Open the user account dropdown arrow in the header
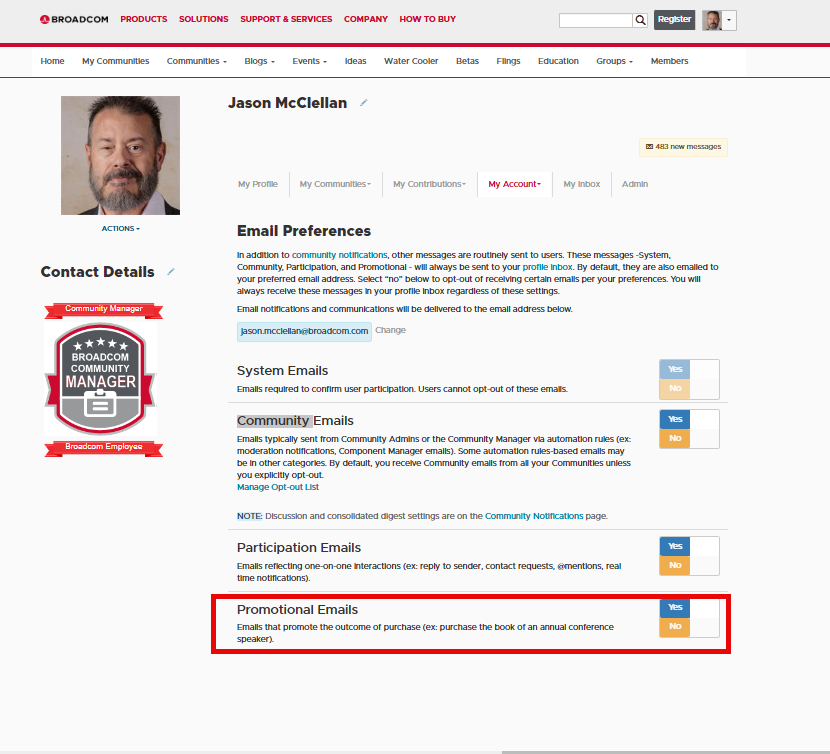Viewport: 830px width, 754px height. click(729, 20)
